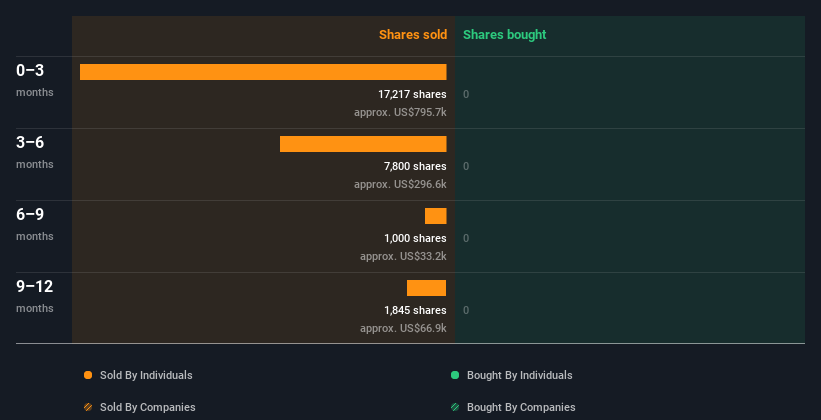Click the 9–12 months sold bar
821x420 pixels.
click(426, 288)
